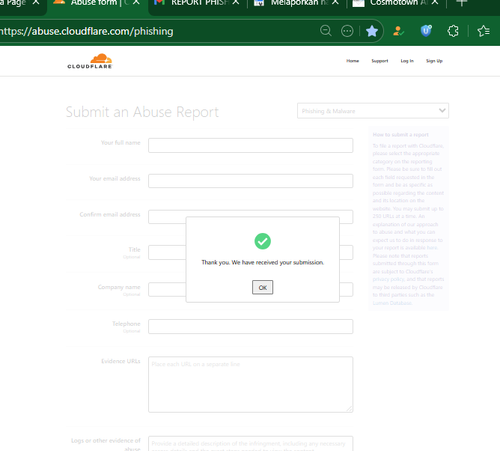Click the Your full name input field
500x451 pixels.
(x=250, y=146)
